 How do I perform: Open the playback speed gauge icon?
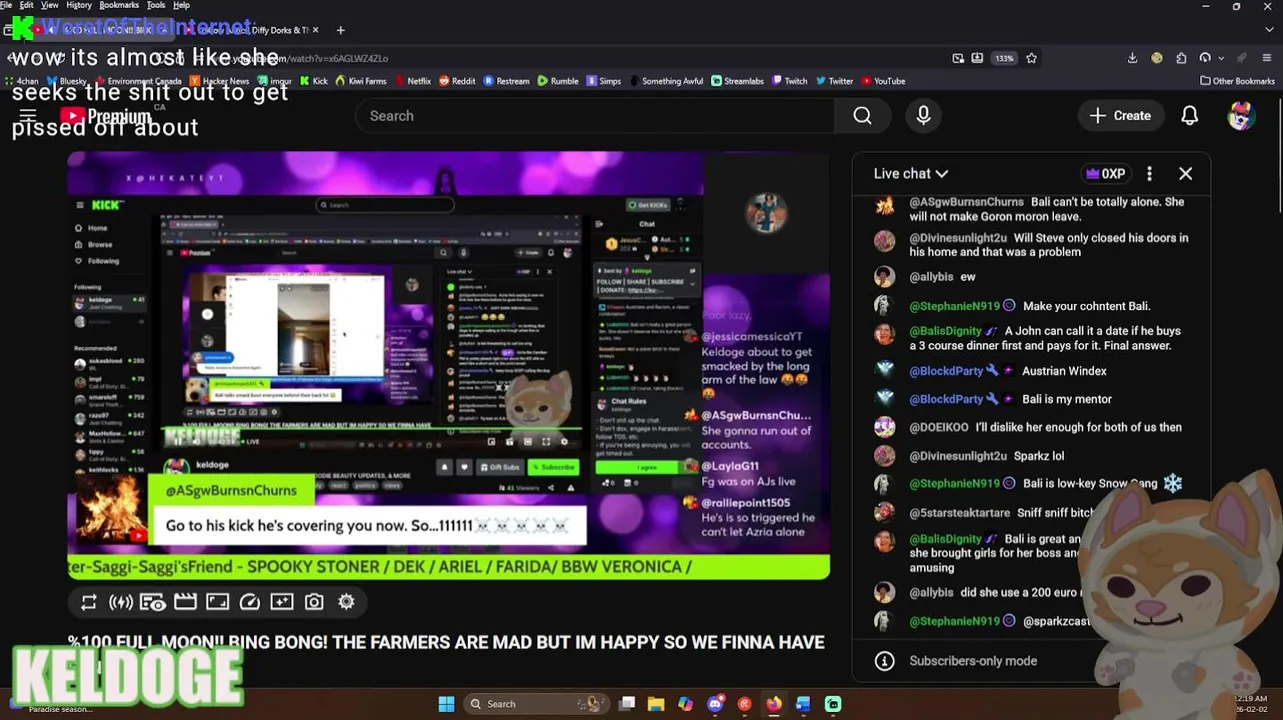(x=250, y=602)
